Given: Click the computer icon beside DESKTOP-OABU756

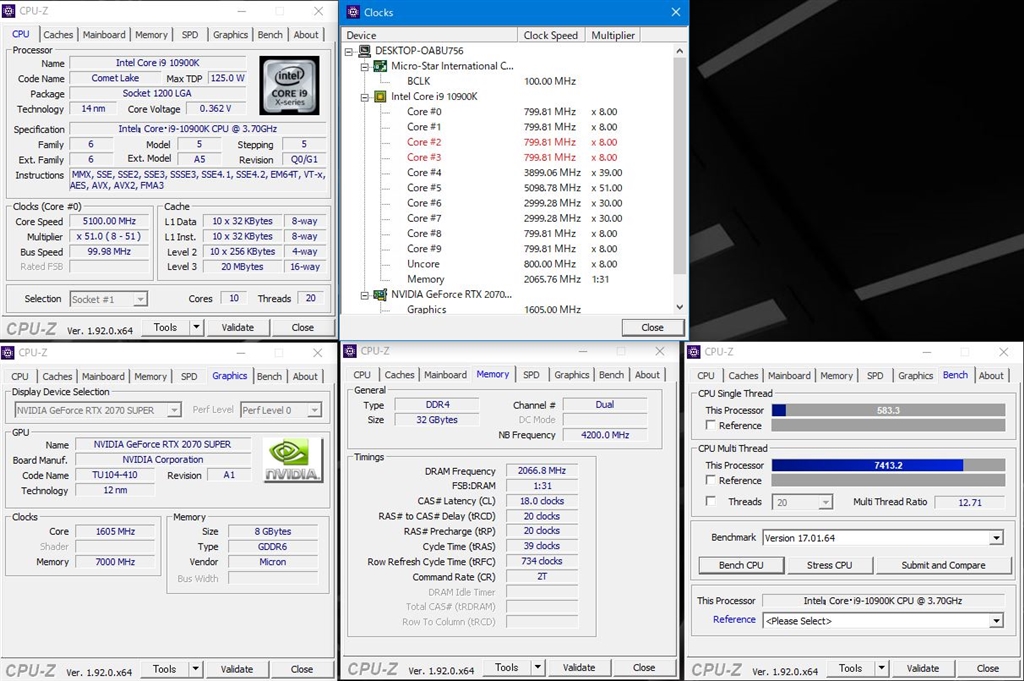Looking at the screenshot, I should (364, 51).
